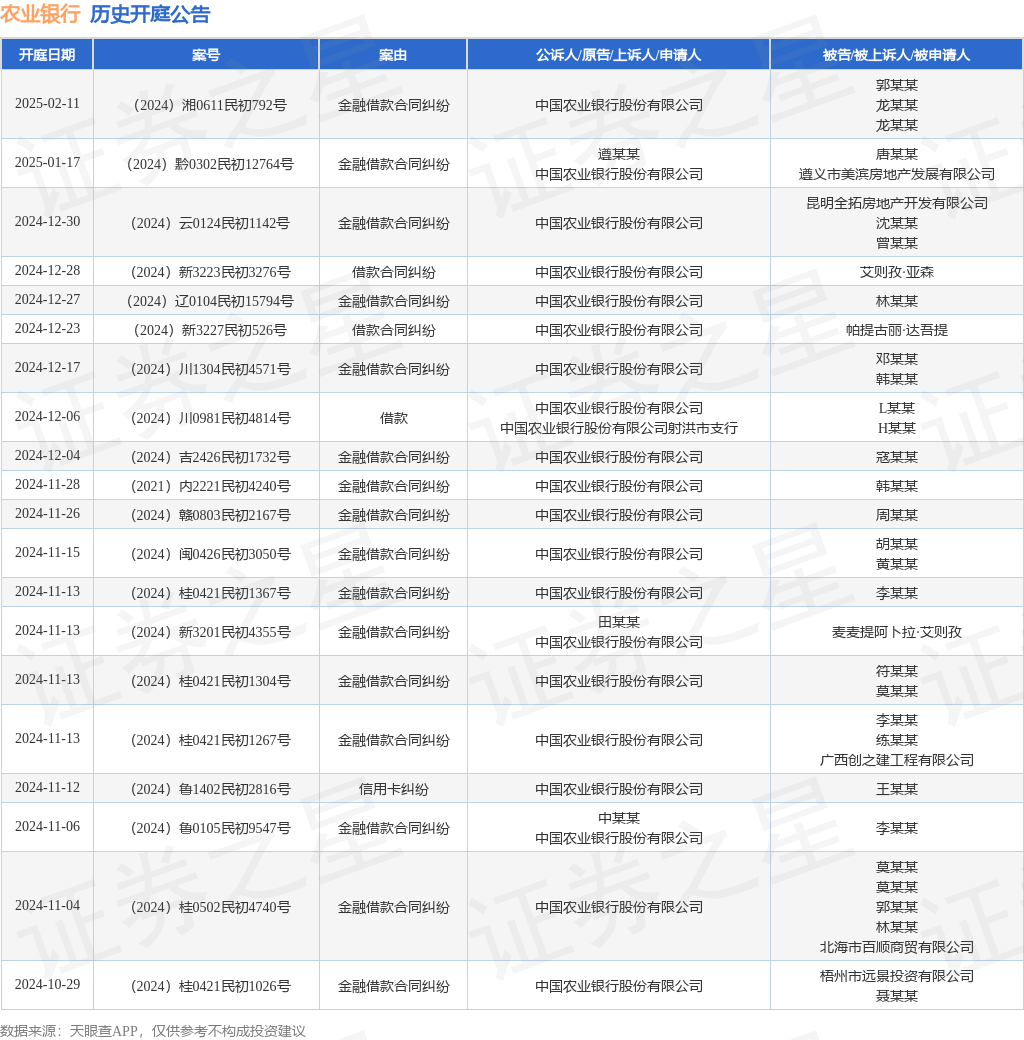Image resolution: width=1024 pixels, height=1040 pixels.
Task: Select the date 2024-12-30
Action: pos(47,222)
